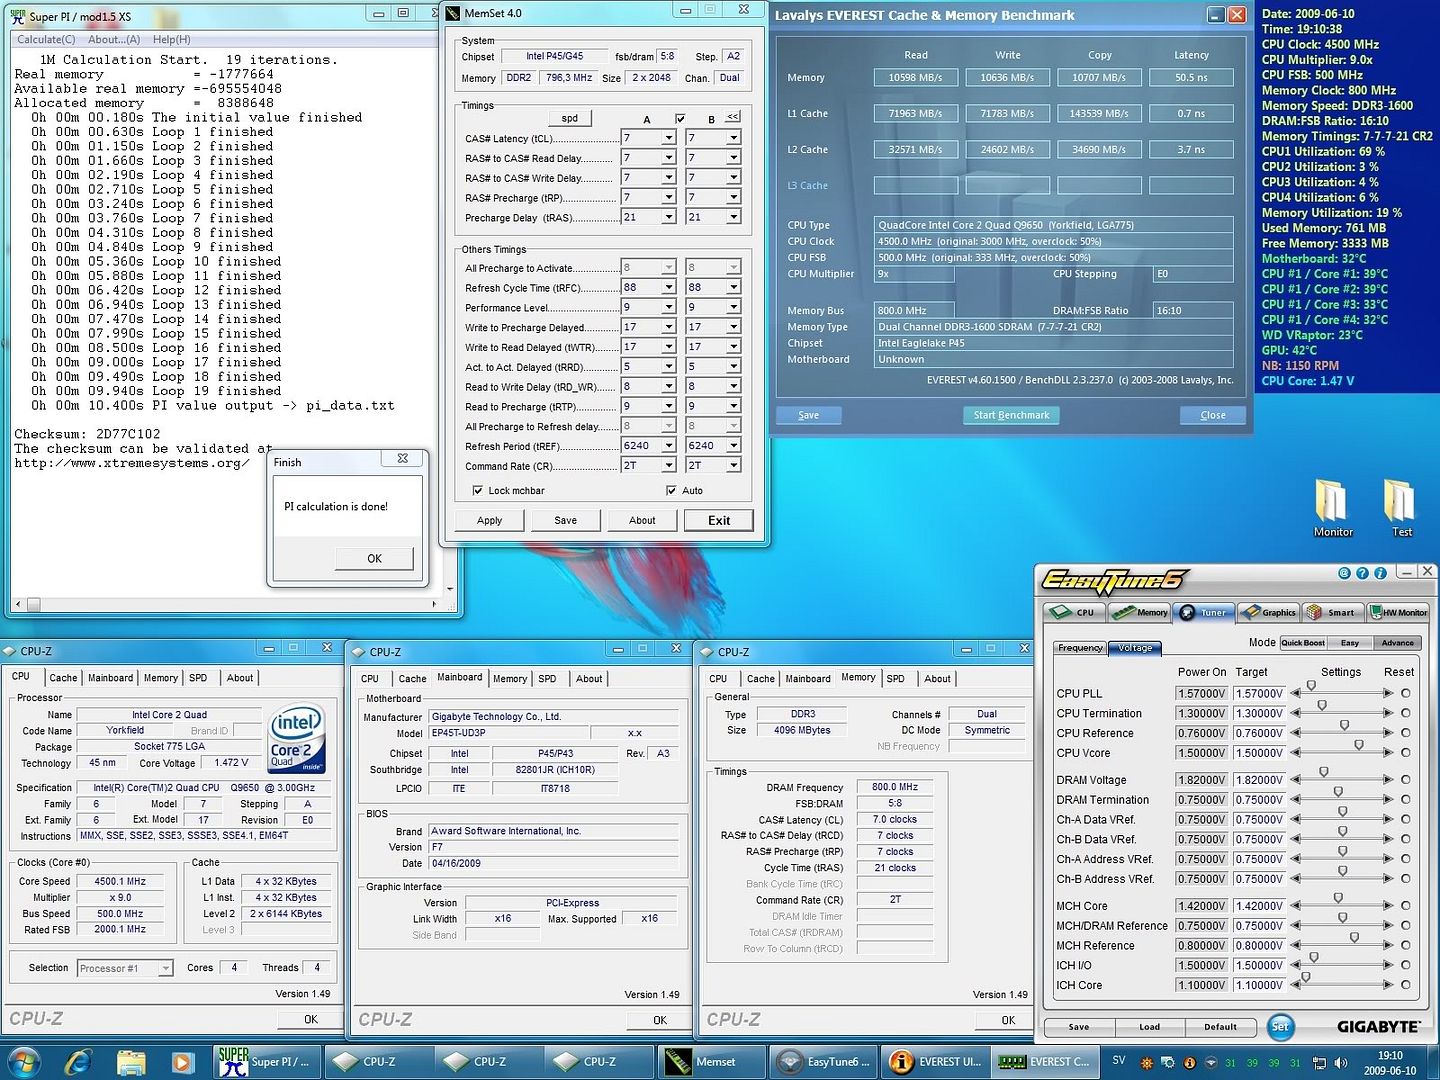Open the Processor #1 selection dropdown in CPU-Z
This screenshot has width=1440, height=1080.
click(x=166, y=968)
